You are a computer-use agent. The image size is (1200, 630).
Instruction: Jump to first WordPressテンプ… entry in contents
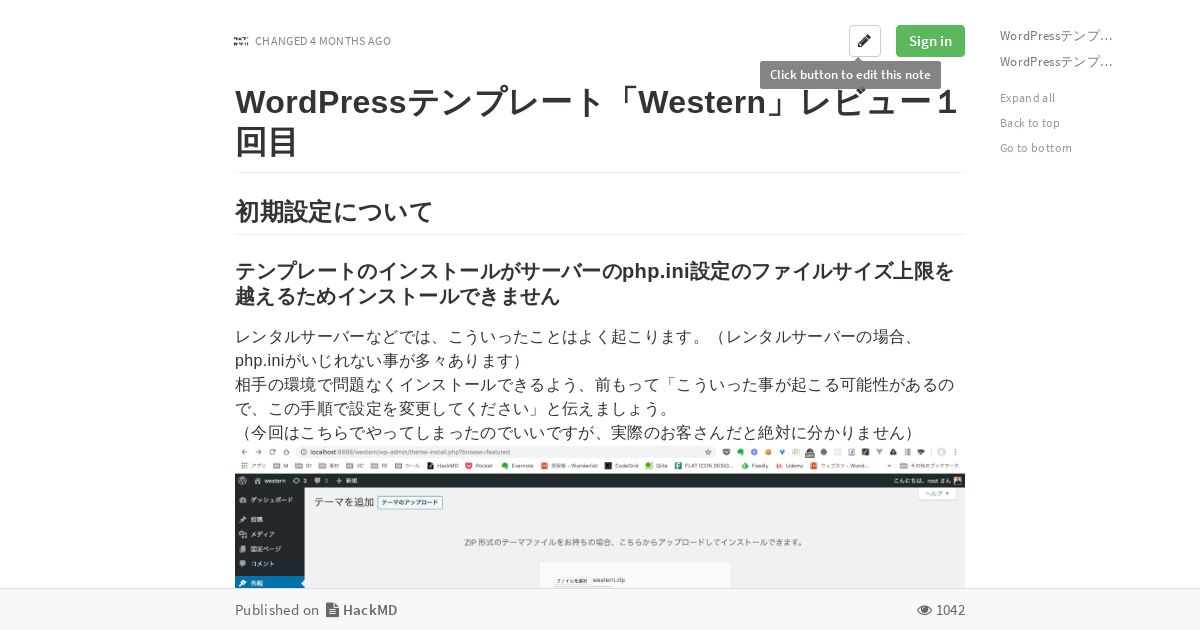pyautogui.click(x=1056, y=35)
